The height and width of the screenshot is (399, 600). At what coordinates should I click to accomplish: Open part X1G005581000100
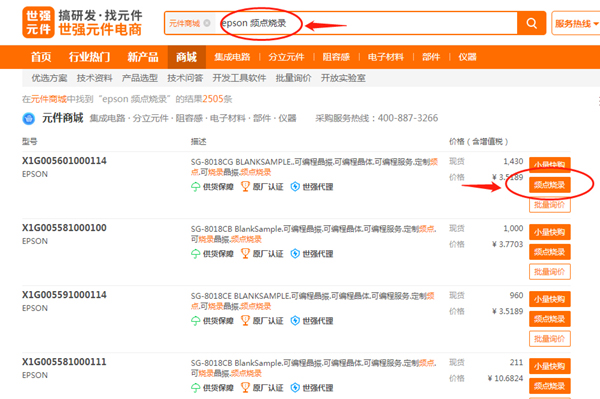coord(64,228)
